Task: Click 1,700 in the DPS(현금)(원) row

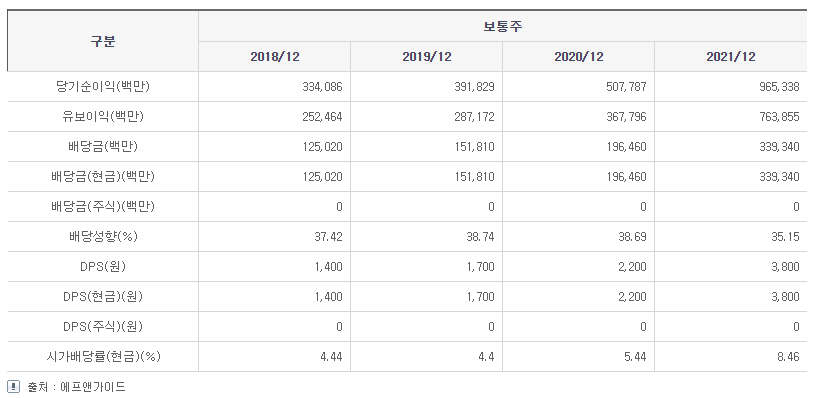Action: point(481,297)
